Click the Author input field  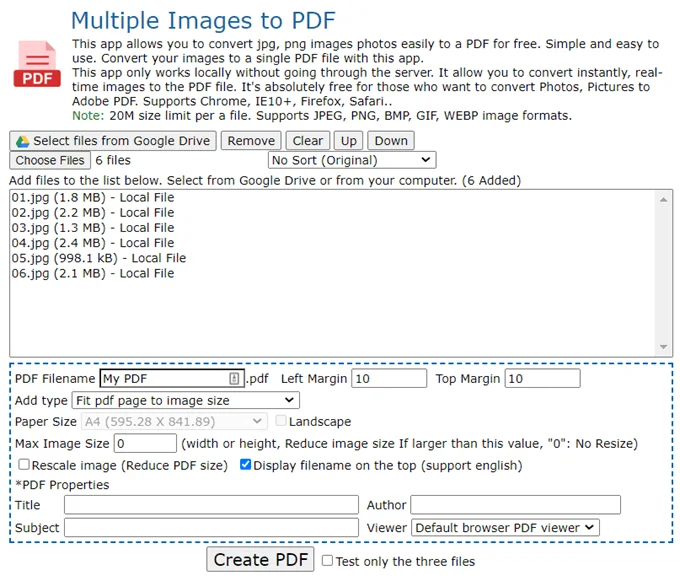(516, 505)
